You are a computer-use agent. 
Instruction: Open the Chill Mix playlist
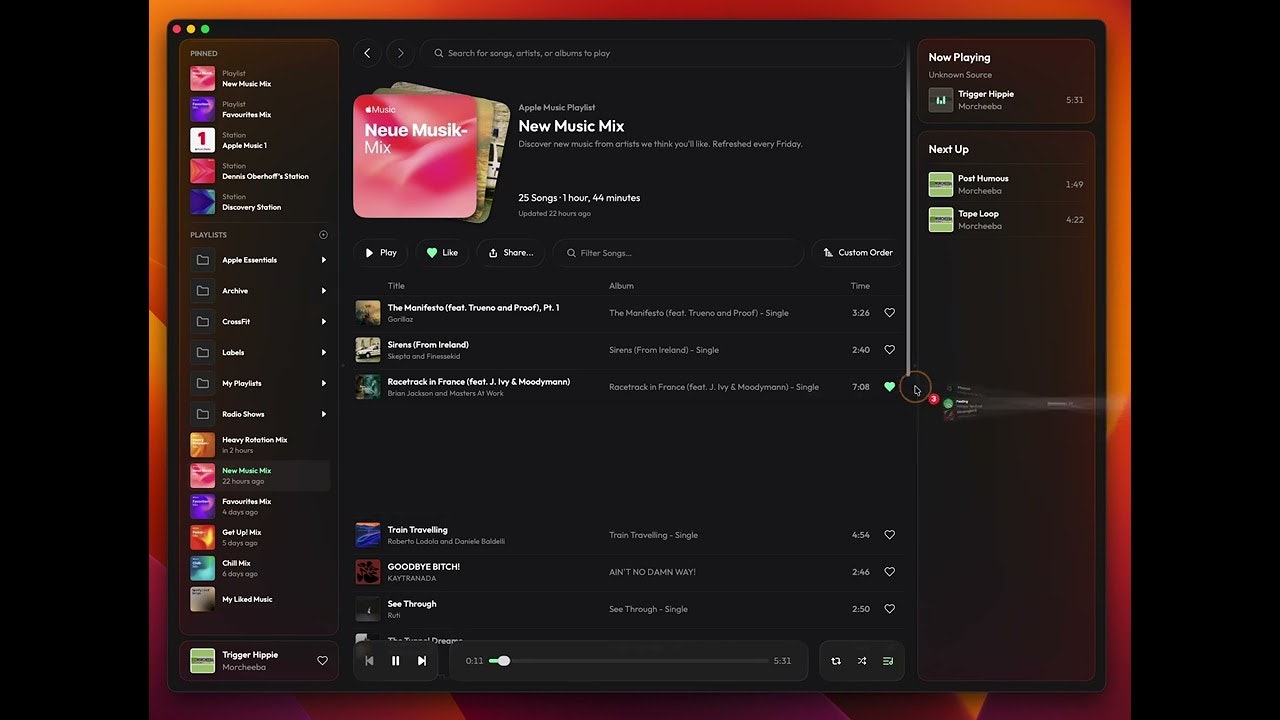coord(237,568)
